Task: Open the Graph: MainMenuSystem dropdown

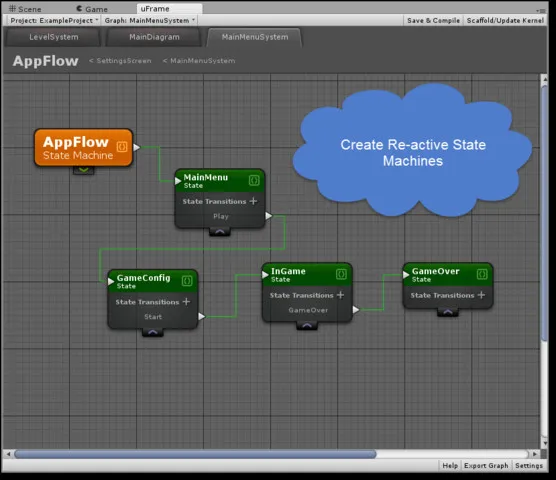Action: point(150,20)
